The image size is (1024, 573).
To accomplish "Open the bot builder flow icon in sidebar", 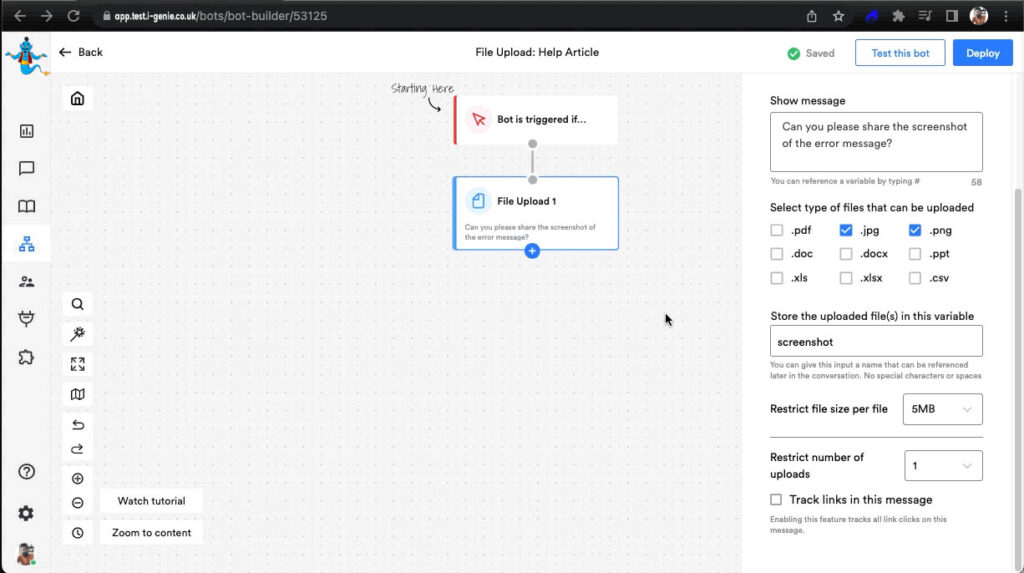I will tap(26, 244).
